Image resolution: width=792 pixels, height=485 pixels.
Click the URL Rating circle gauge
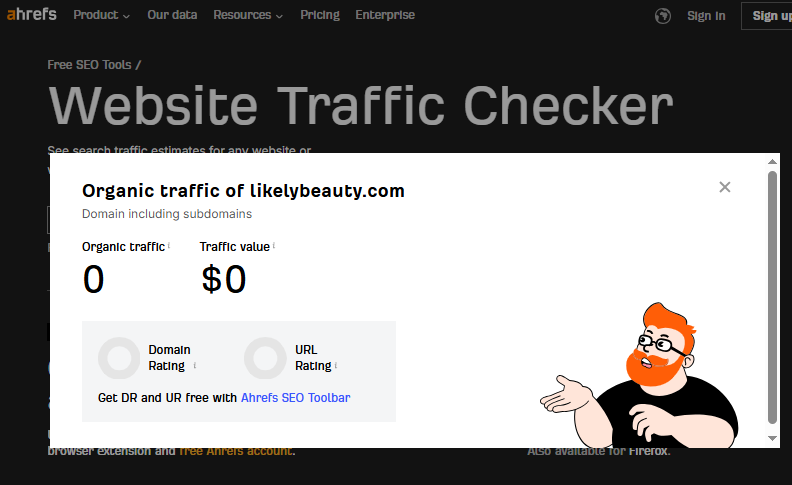265,358
